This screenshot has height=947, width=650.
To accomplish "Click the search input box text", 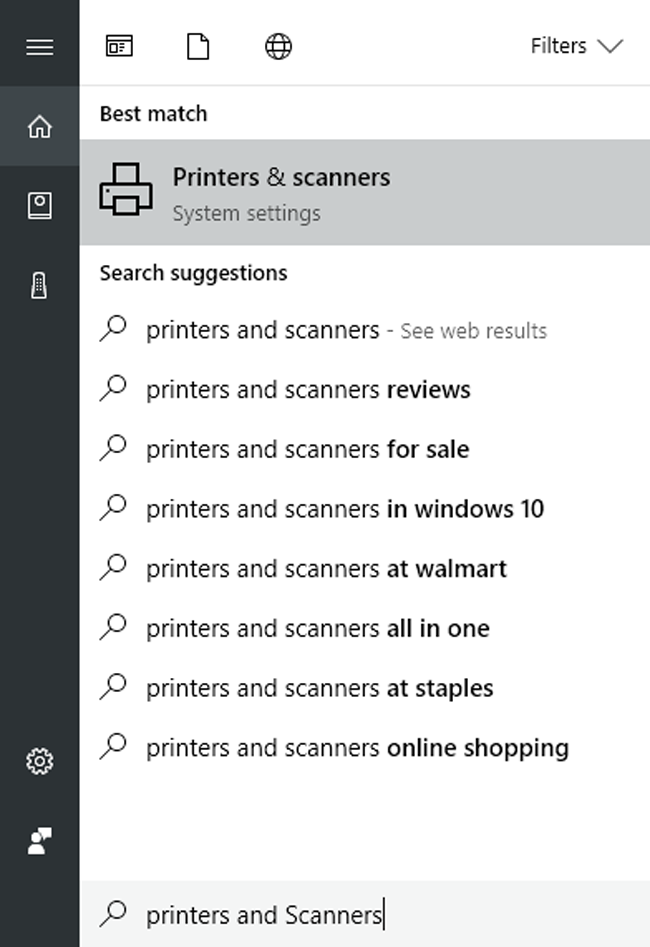I will coord(264,914).
